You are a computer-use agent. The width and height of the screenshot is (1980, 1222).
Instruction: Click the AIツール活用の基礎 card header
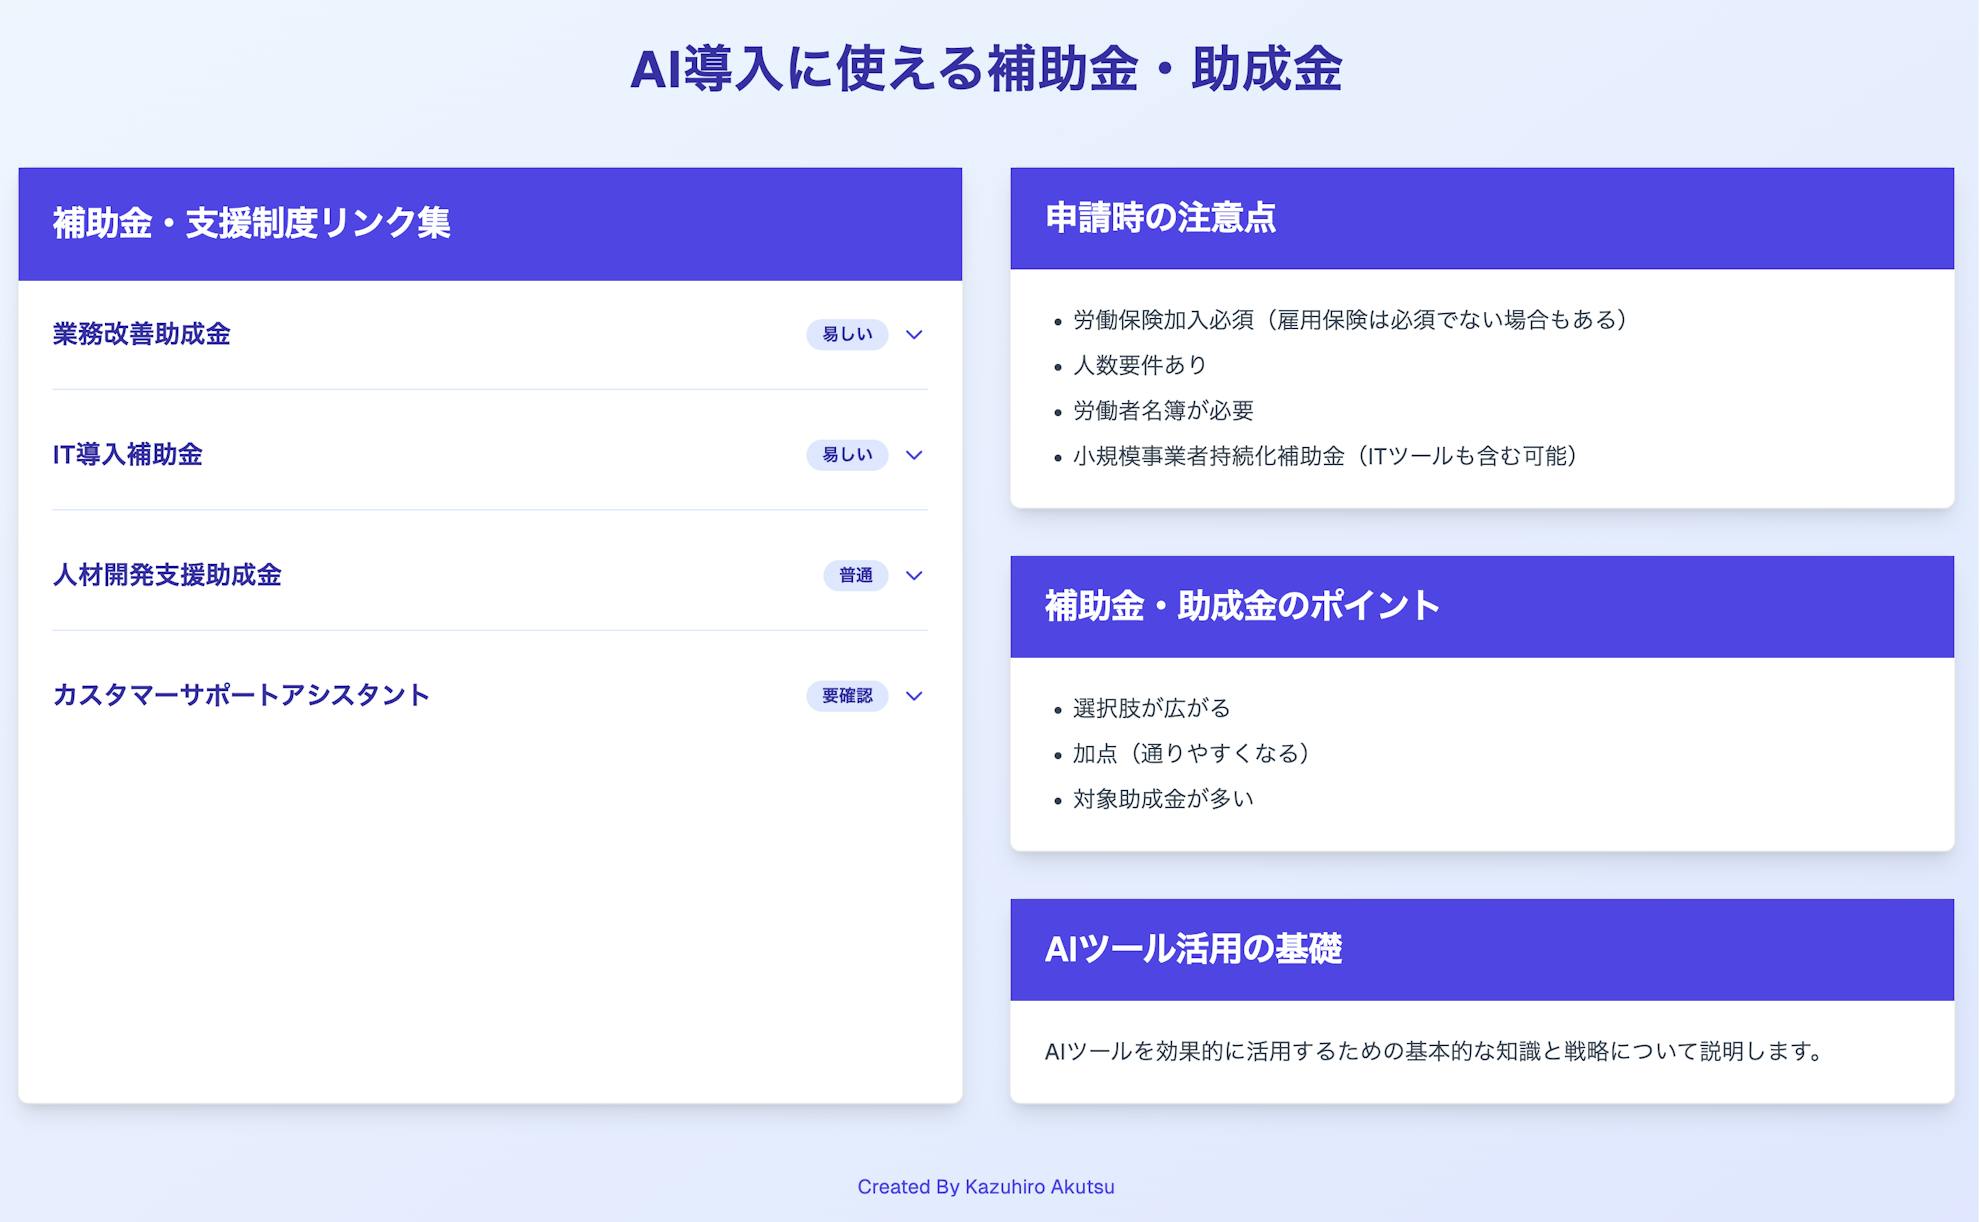coord(1192,949)
